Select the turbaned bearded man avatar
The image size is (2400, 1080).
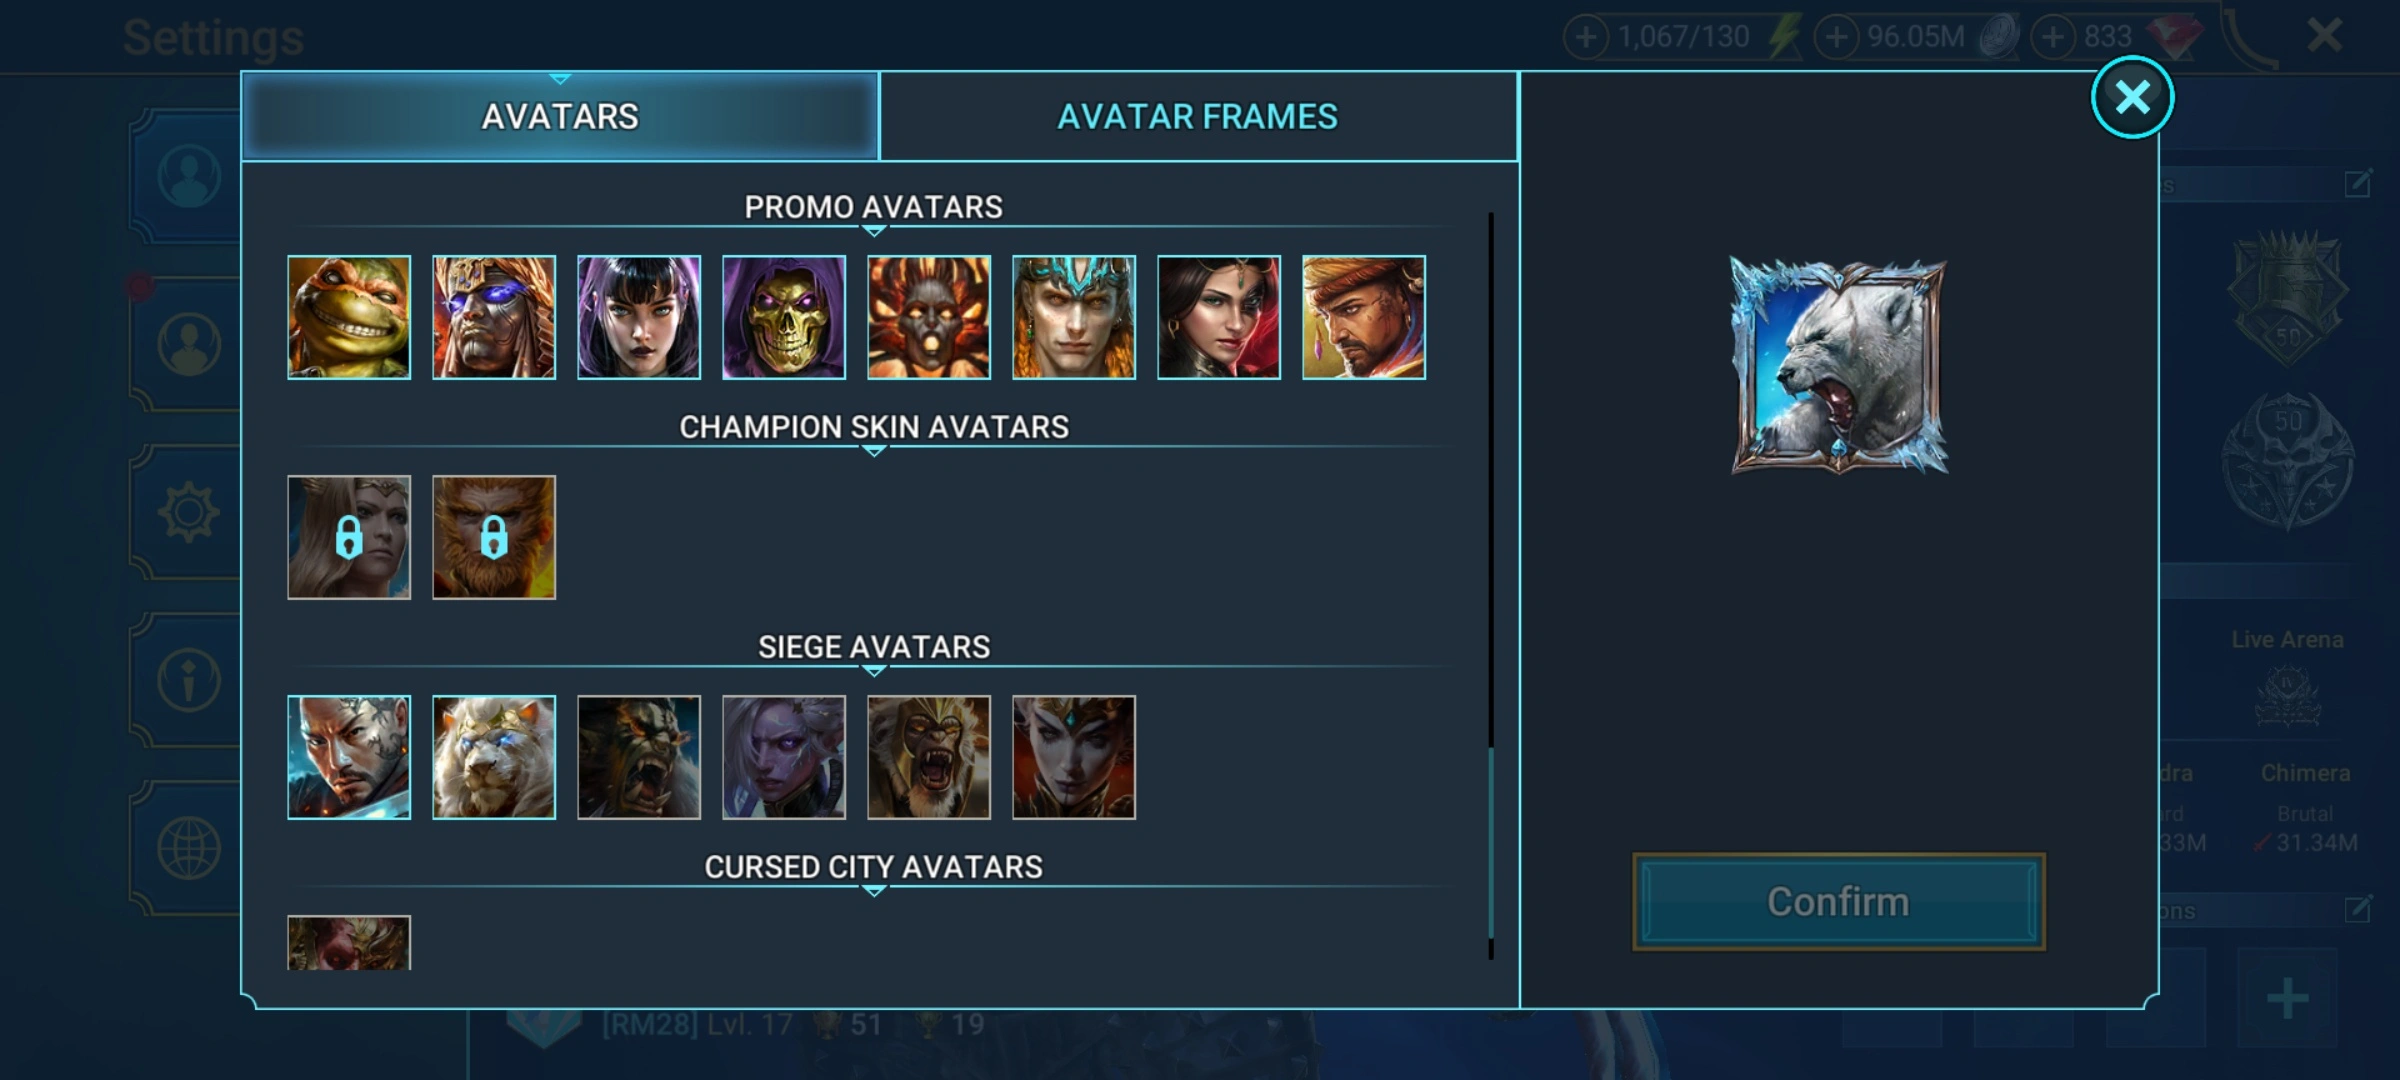(x=1364, y=317)
